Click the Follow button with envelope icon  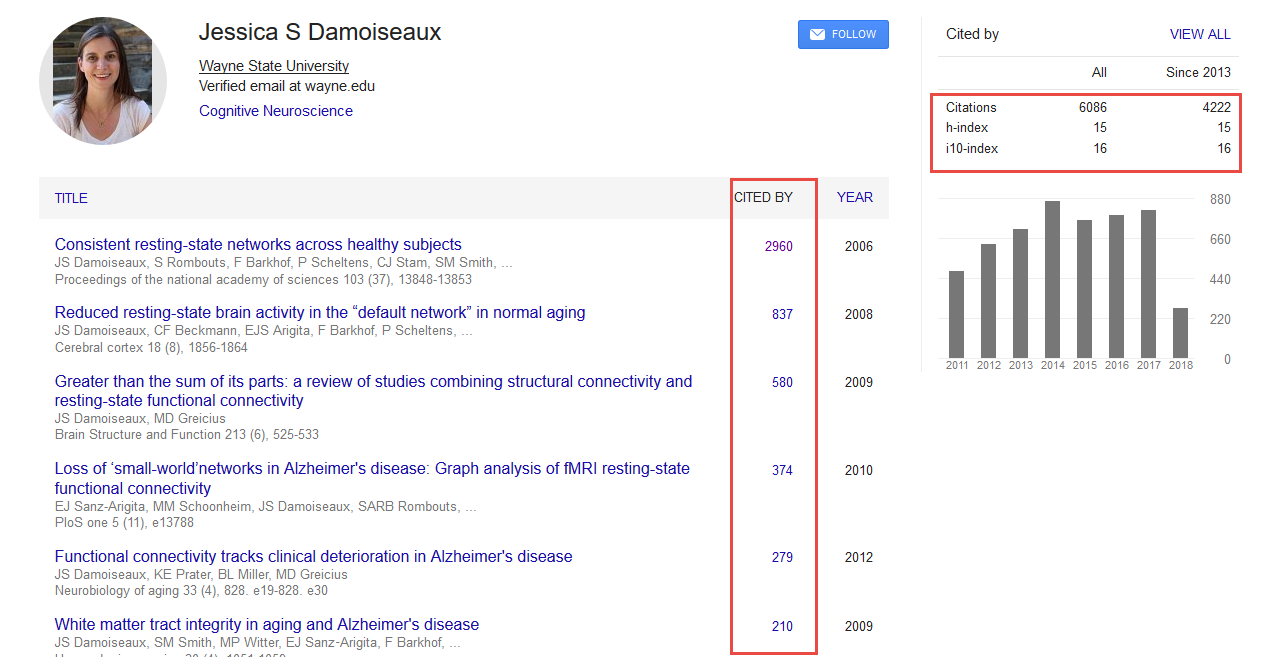point(842,34)
